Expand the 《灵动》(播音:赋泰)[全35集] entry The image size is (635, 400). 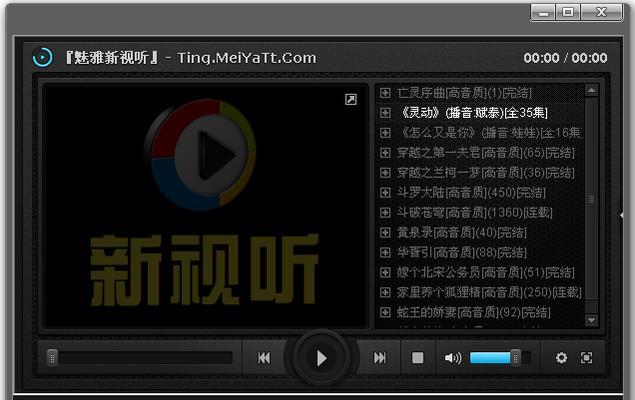(385, 113)
